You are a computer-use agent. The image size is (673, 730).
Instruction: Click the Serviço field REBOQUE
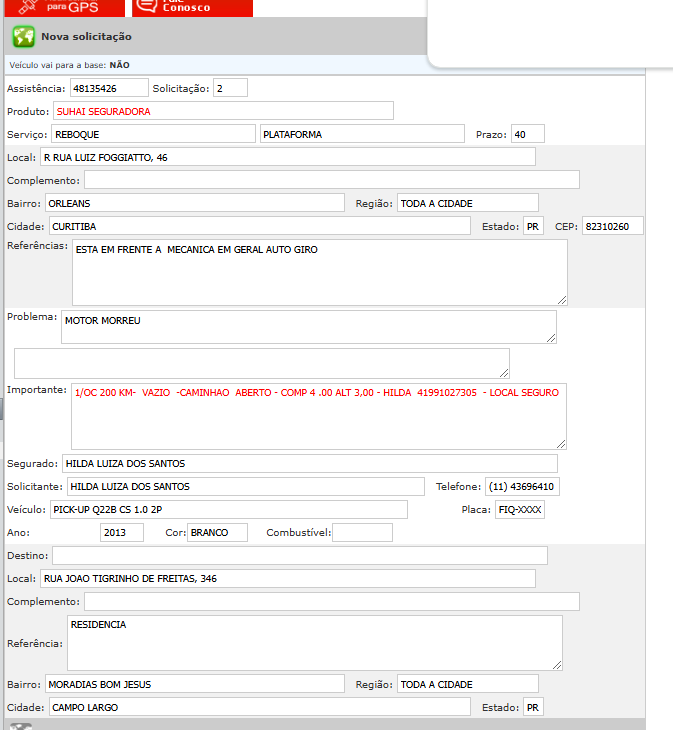pyautogui.click(x=153, y=134)
